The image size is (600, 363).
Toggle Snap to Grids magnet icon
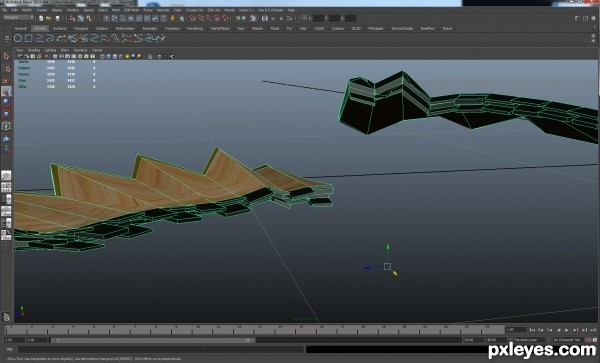tap(192, 18)
